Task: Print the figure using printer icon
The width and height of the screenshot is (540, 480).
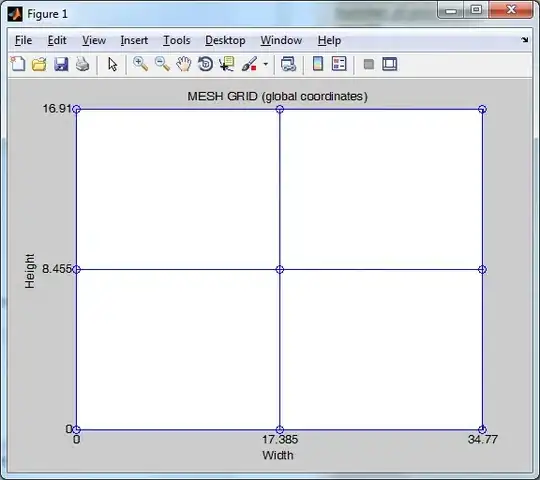Action: 83,64
